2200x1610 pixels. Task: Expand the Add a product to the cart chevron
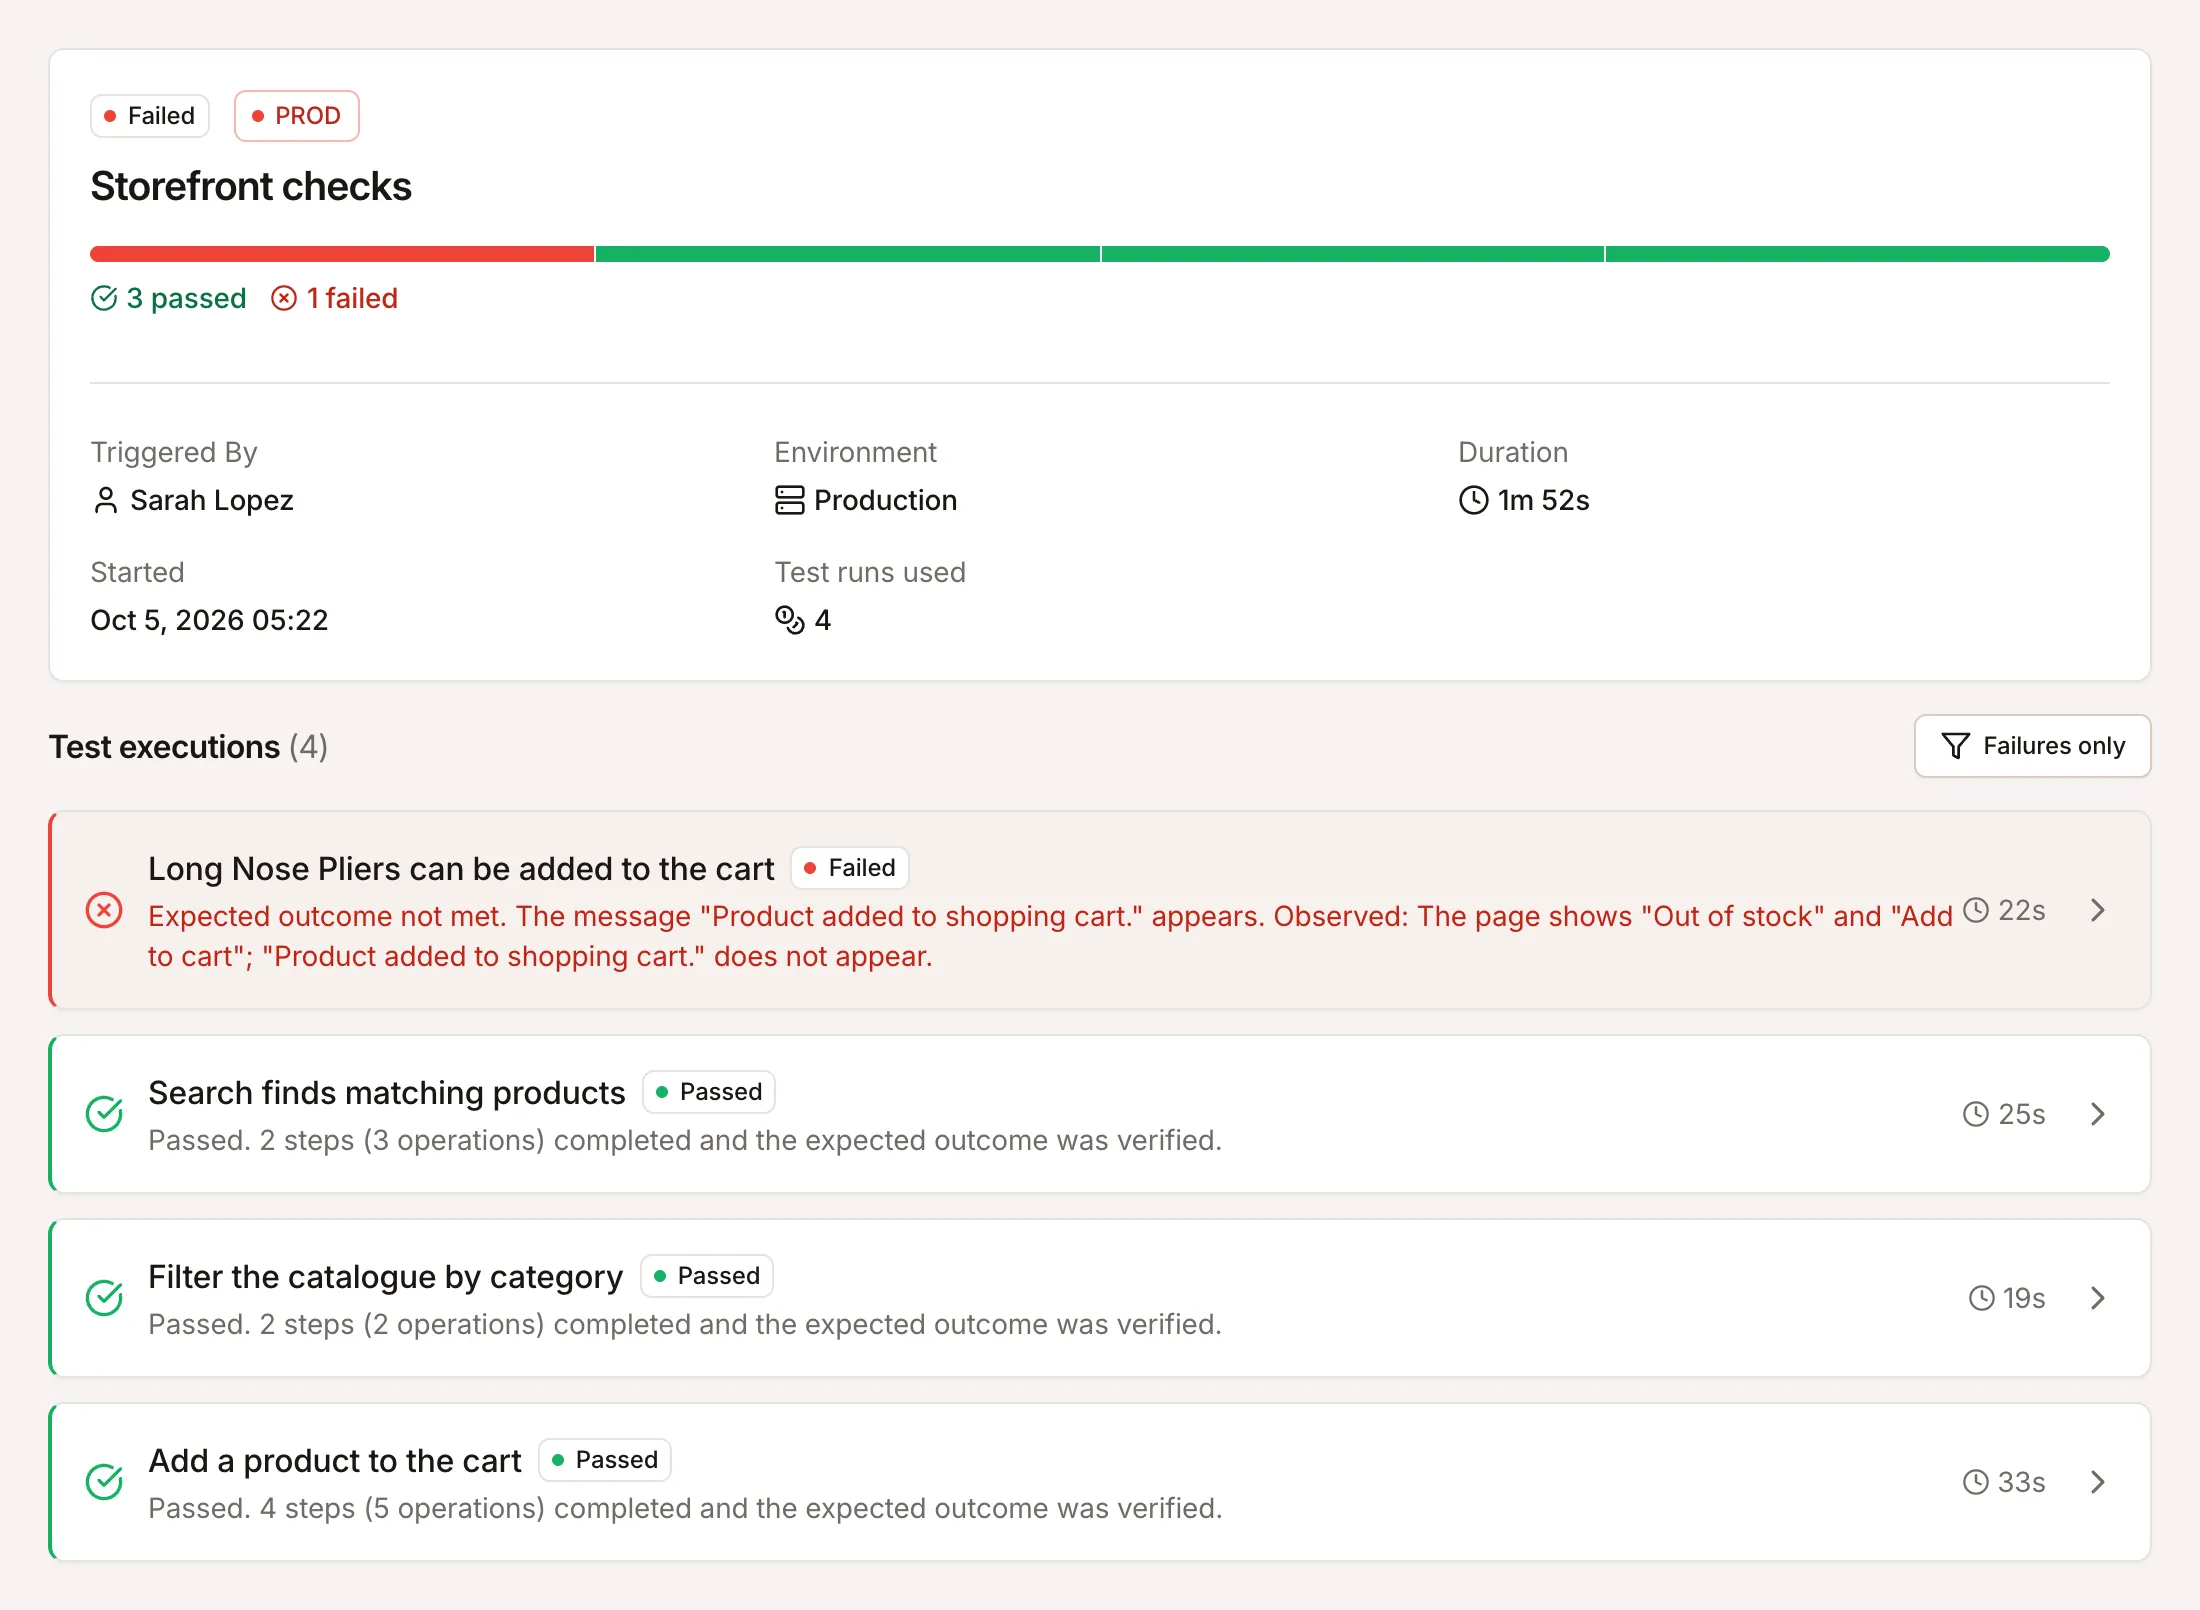2098,1482
